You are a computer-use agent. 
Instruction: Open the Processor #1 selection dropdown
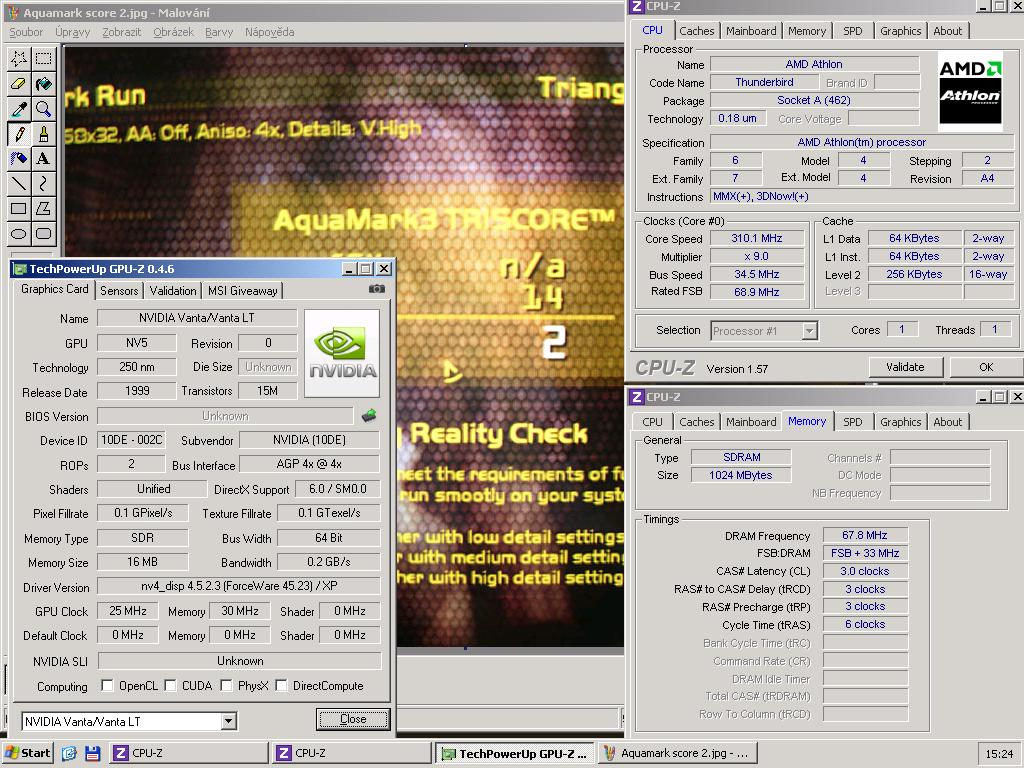[809, 331]
